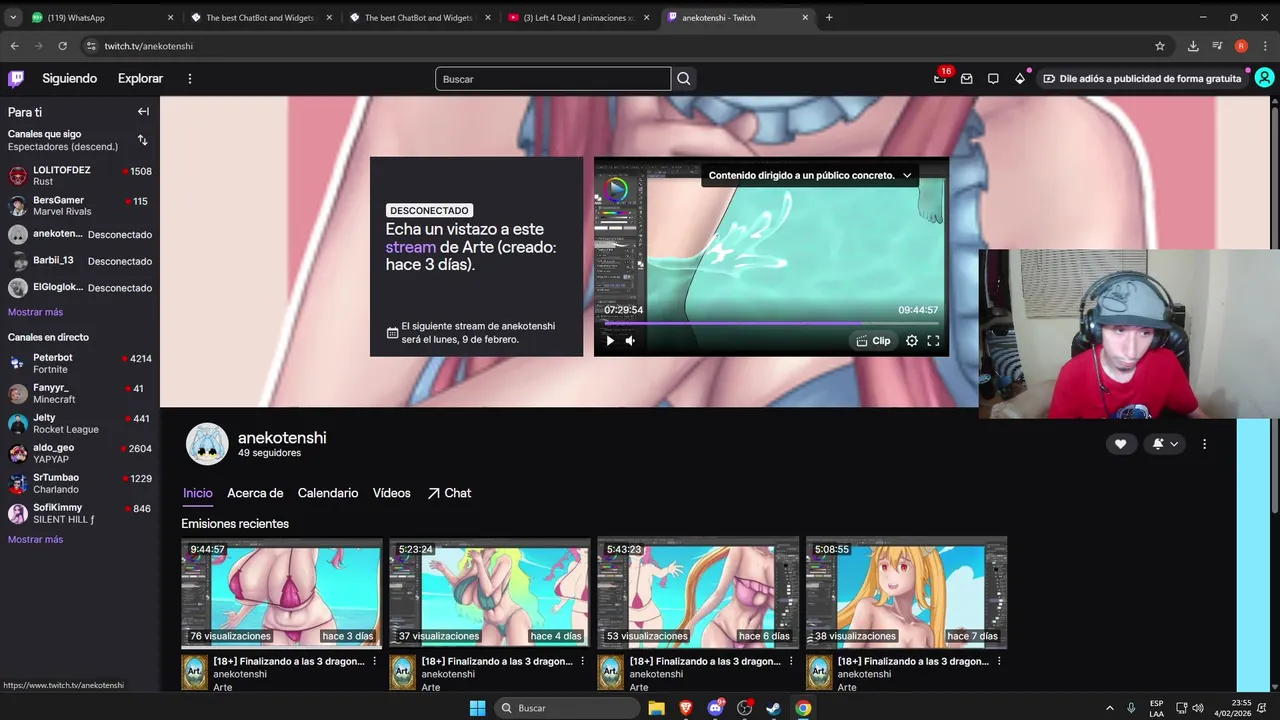Open the browser tab search dropdown

coord(13,17)
